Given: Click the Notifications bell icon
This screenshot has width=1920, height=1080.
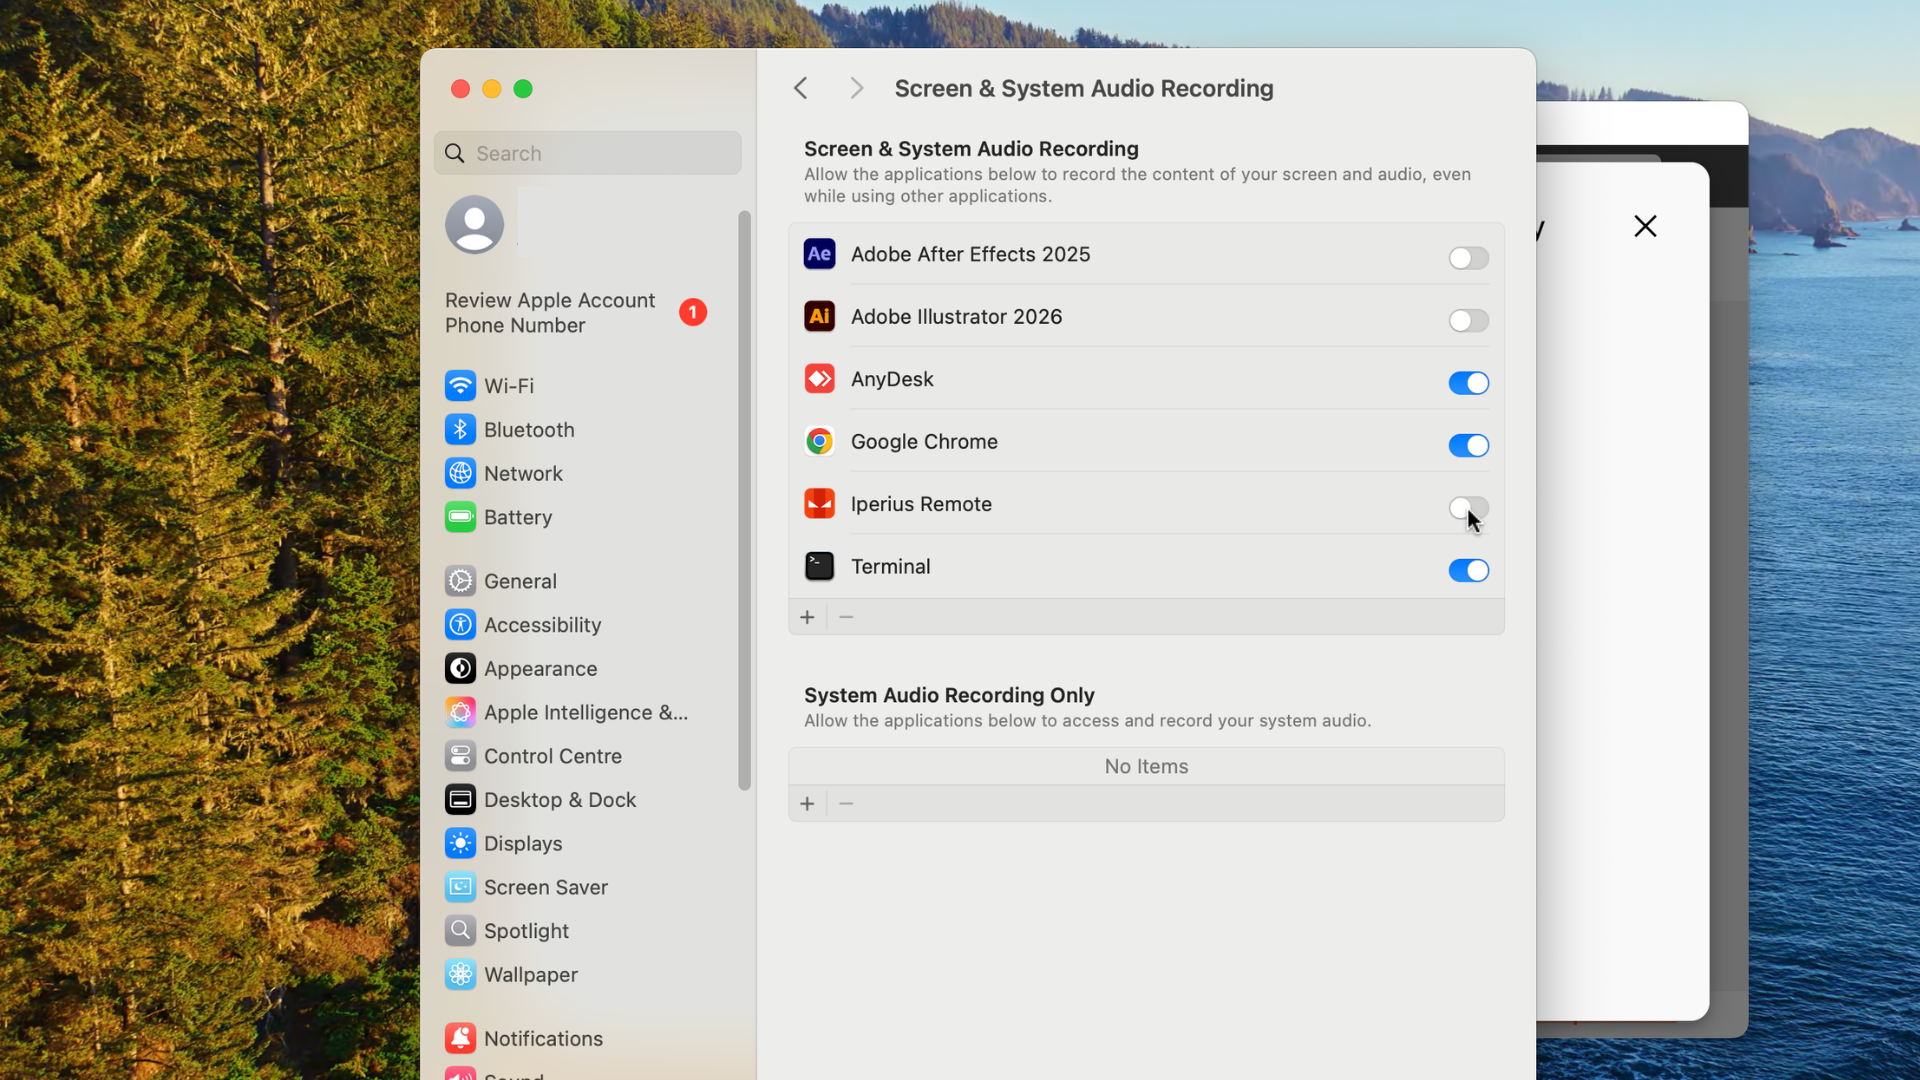Looking at the screenshot, I should tap(460, 1038).
